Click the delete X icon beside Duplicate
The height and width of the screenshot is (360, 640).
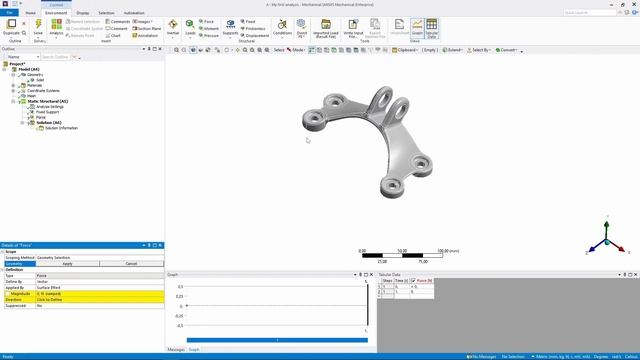(x=24, y=24)
